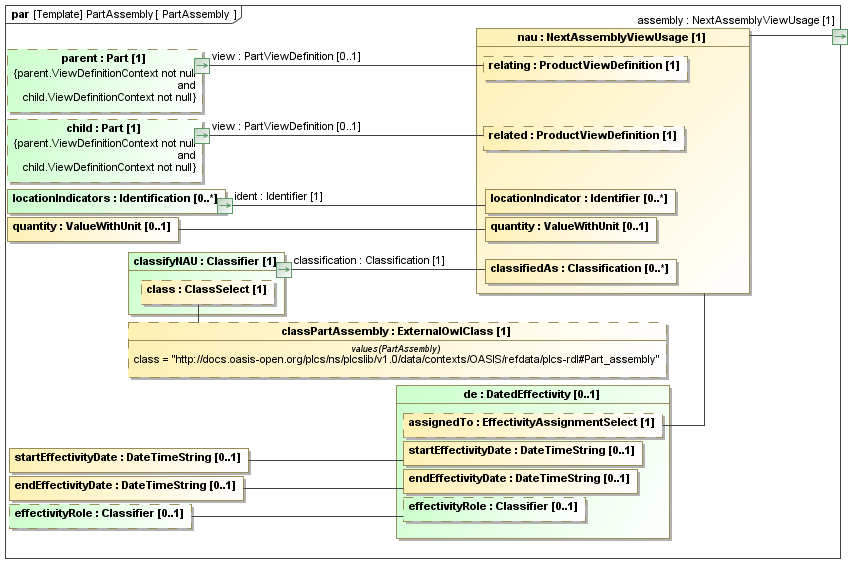Select the locationIndicators block port icon
The height and width of the screenshot is (573, 862).
[224, 206]
